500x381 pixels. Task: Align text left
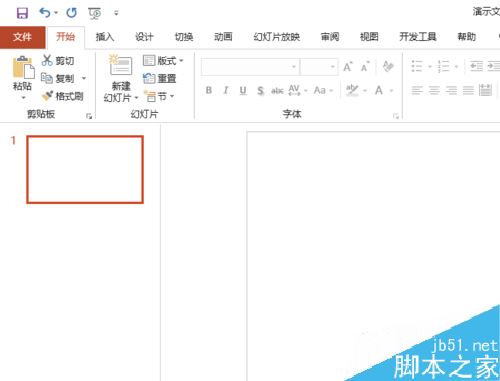click(x=417, y=90)
